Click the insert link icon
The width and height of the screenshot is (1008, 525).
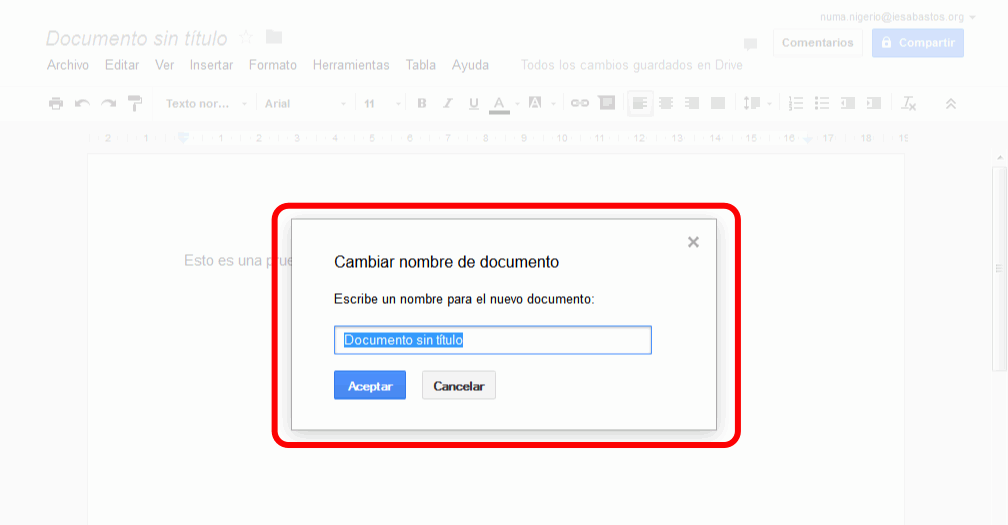(x=579, y=103)
